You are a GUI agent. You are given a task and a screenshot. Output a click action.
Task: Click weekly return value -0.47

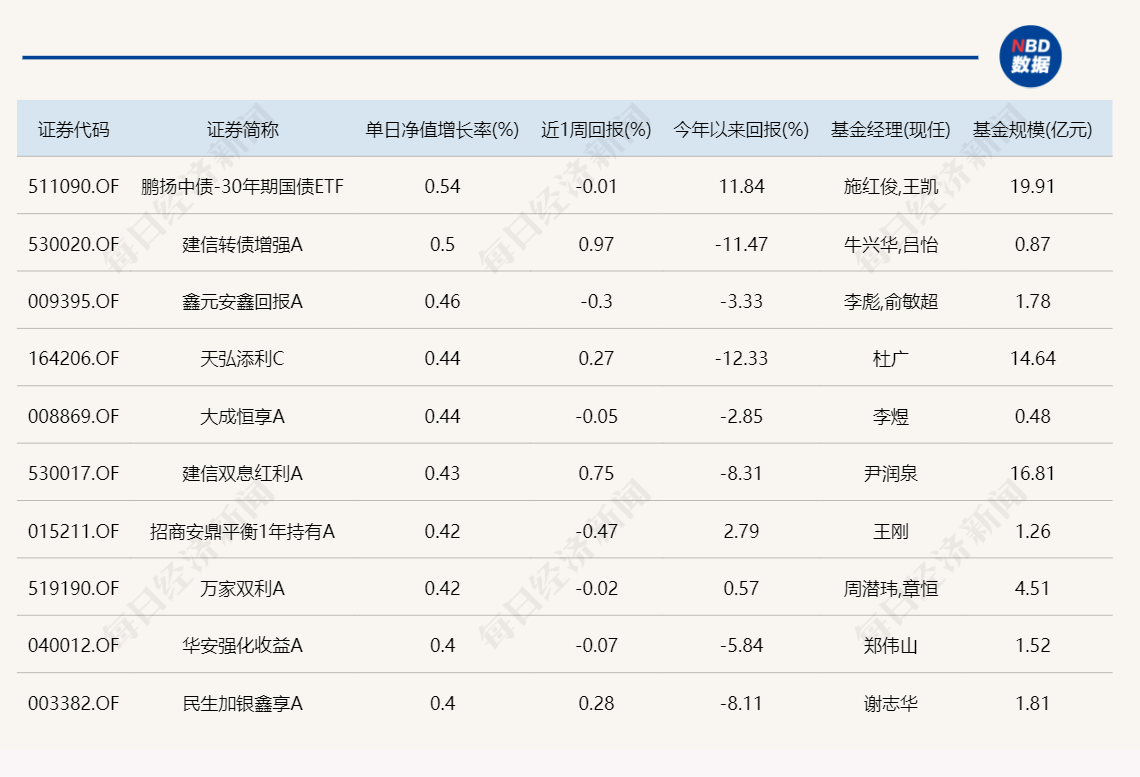[596, 531]
